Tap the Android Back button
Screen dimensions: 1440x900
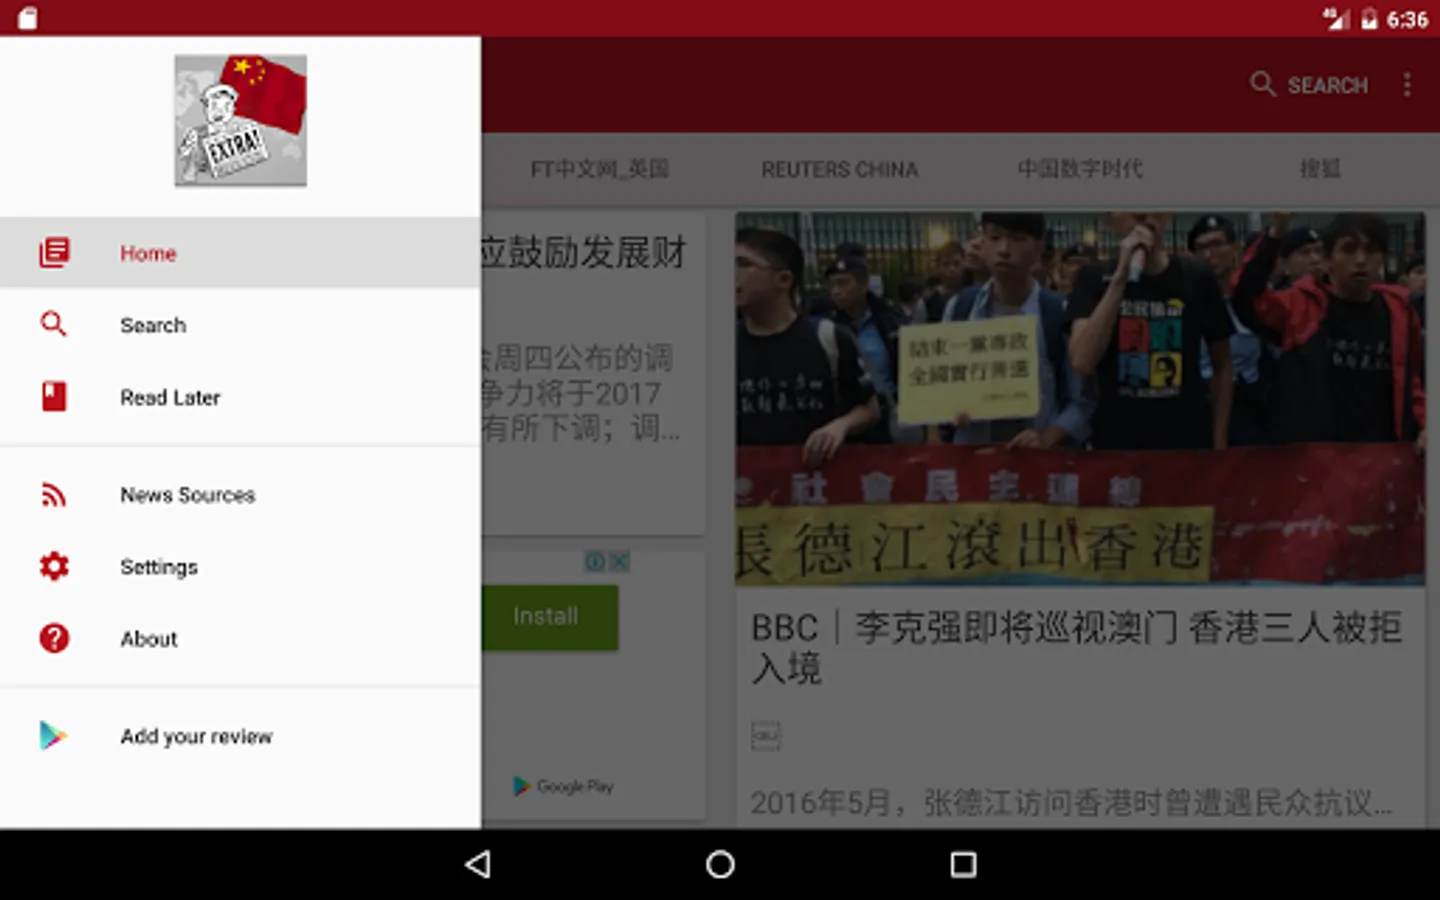(478, 864)
